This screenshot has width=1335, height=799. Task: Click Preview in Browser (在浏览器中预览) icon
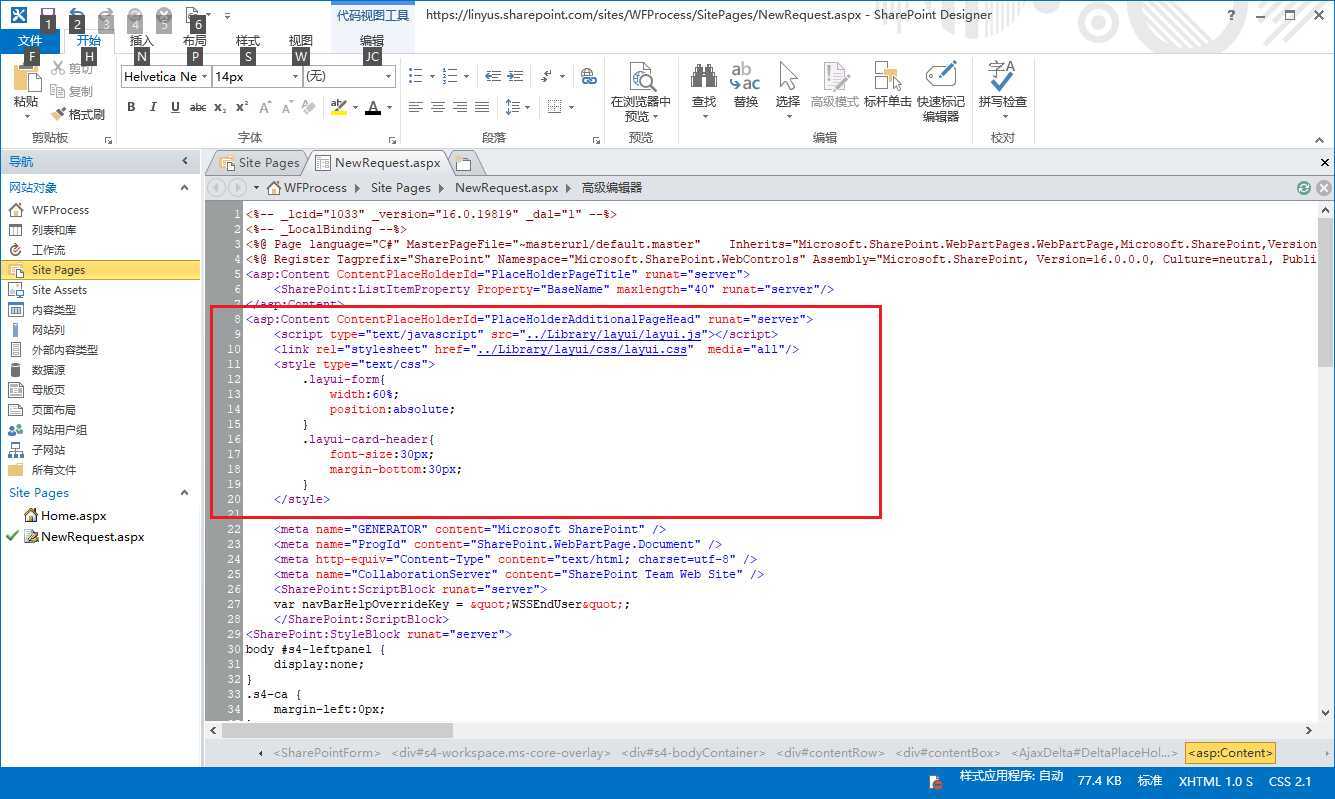[641, 78]
